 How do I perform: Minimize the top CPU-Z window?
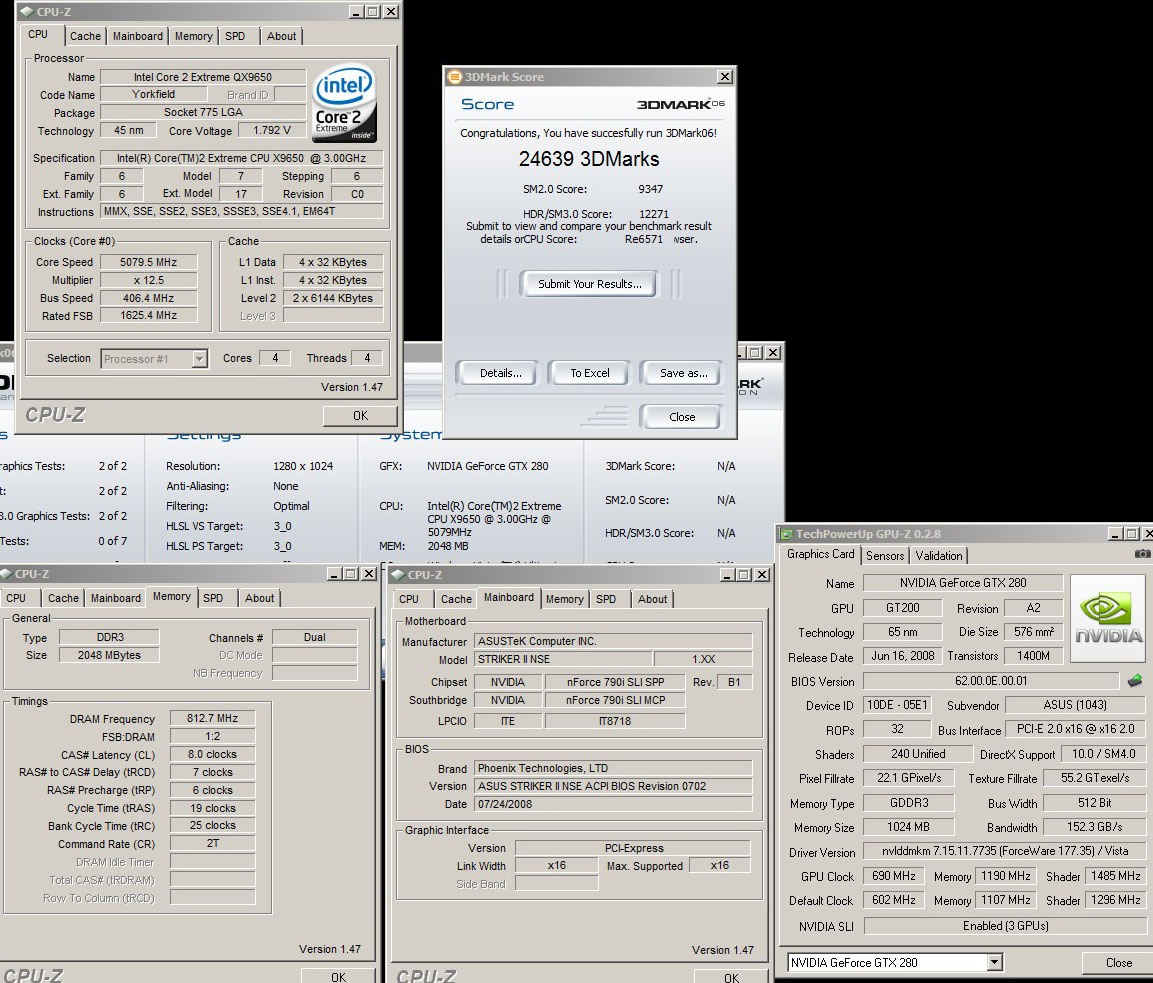(356, 12)
